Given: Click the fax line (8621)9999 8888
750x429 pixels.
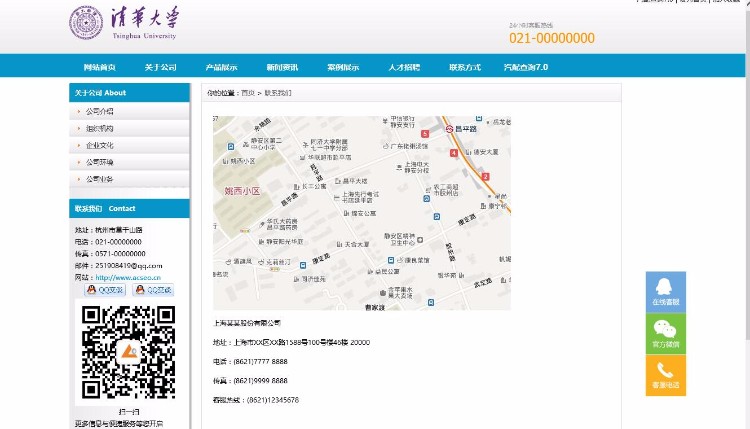Looking at the screenshot, I should pyautogui.click(x=250, y=381).
